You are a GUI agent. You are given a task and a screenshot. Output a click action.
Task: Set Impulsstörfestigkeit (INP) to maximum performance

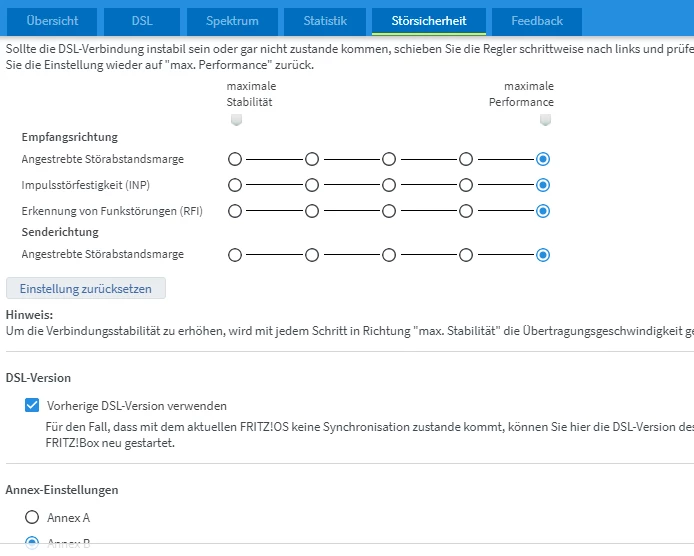tap(543, 185)
